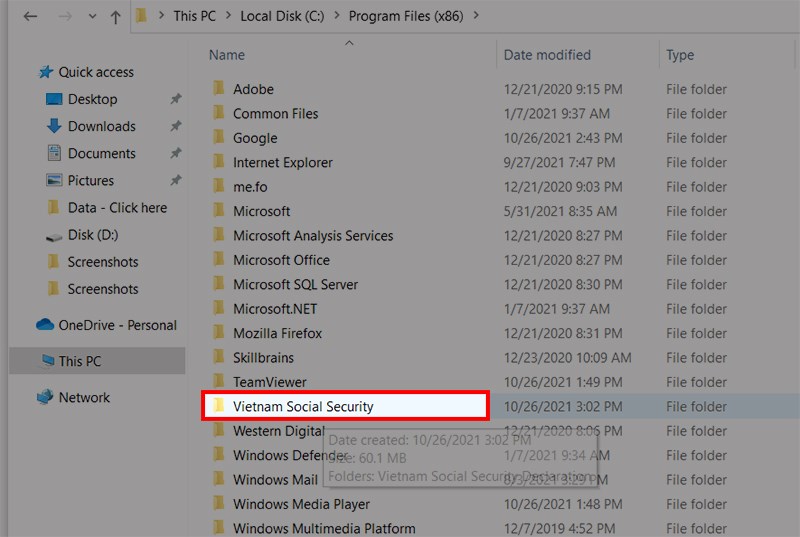Select the Common Files folder

(276, 113)
